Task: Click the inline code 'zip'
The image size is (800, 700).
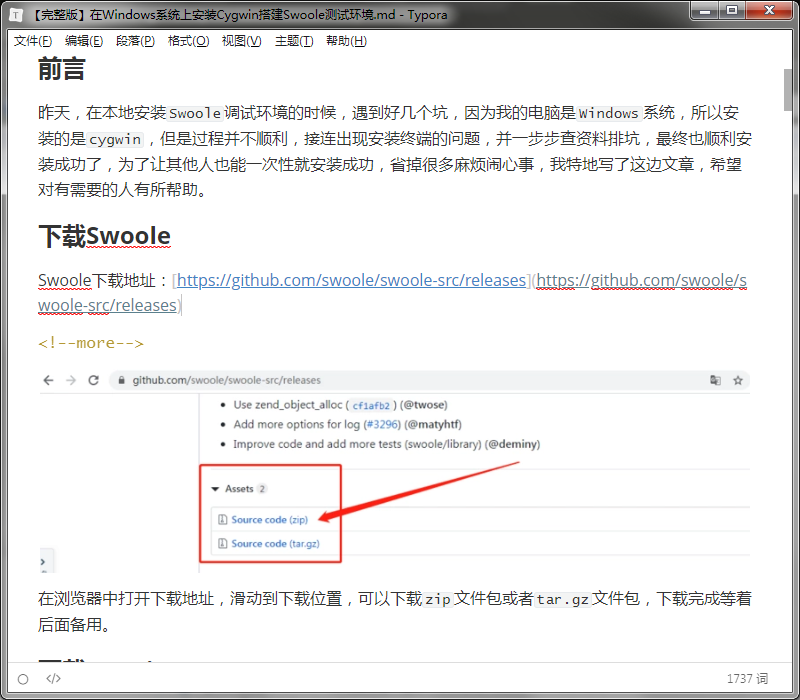Action: click(438, 599)
